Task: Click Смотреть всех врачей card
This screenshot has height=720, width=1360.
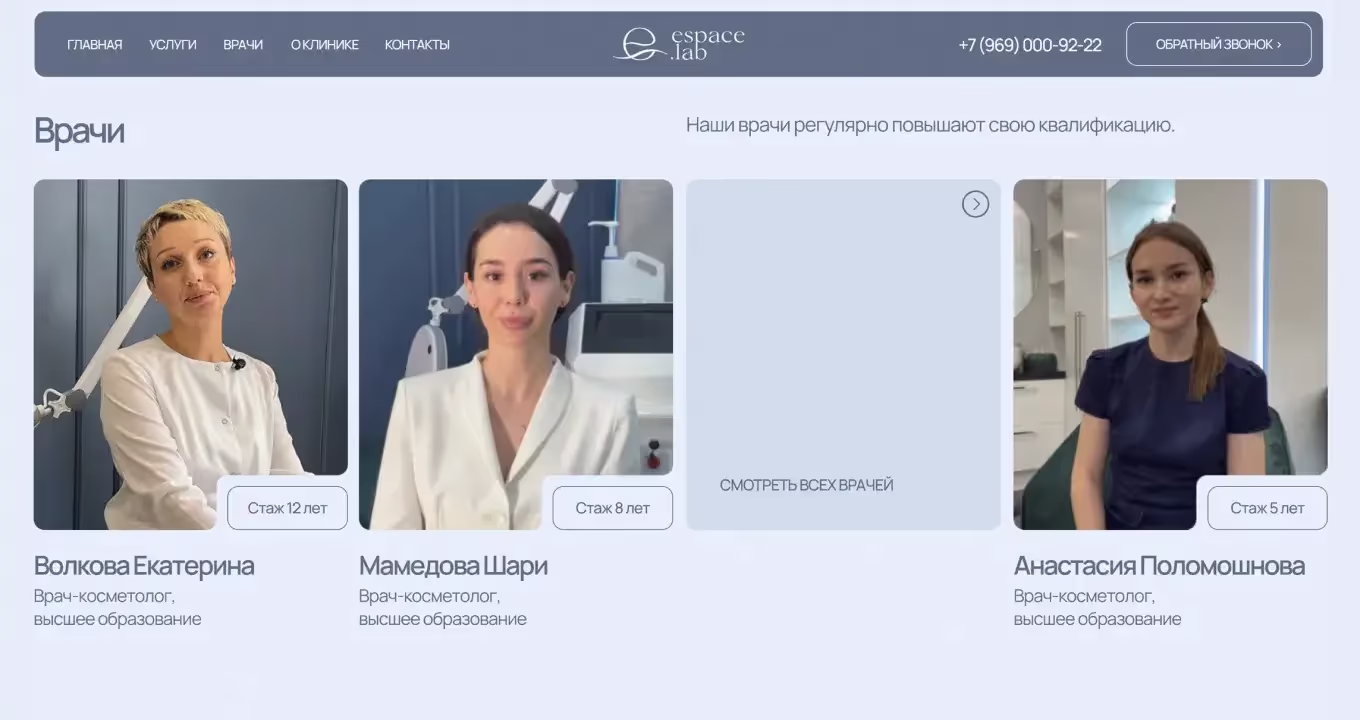Action: click(x=843, y=354)
